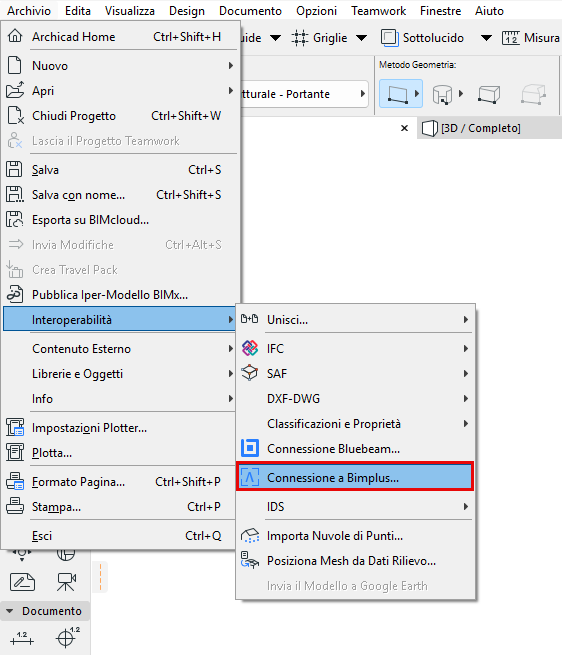The image size is (562, 655).
Task: Click the Posiziona Mesh survey icon
Action: click(250, 560)
